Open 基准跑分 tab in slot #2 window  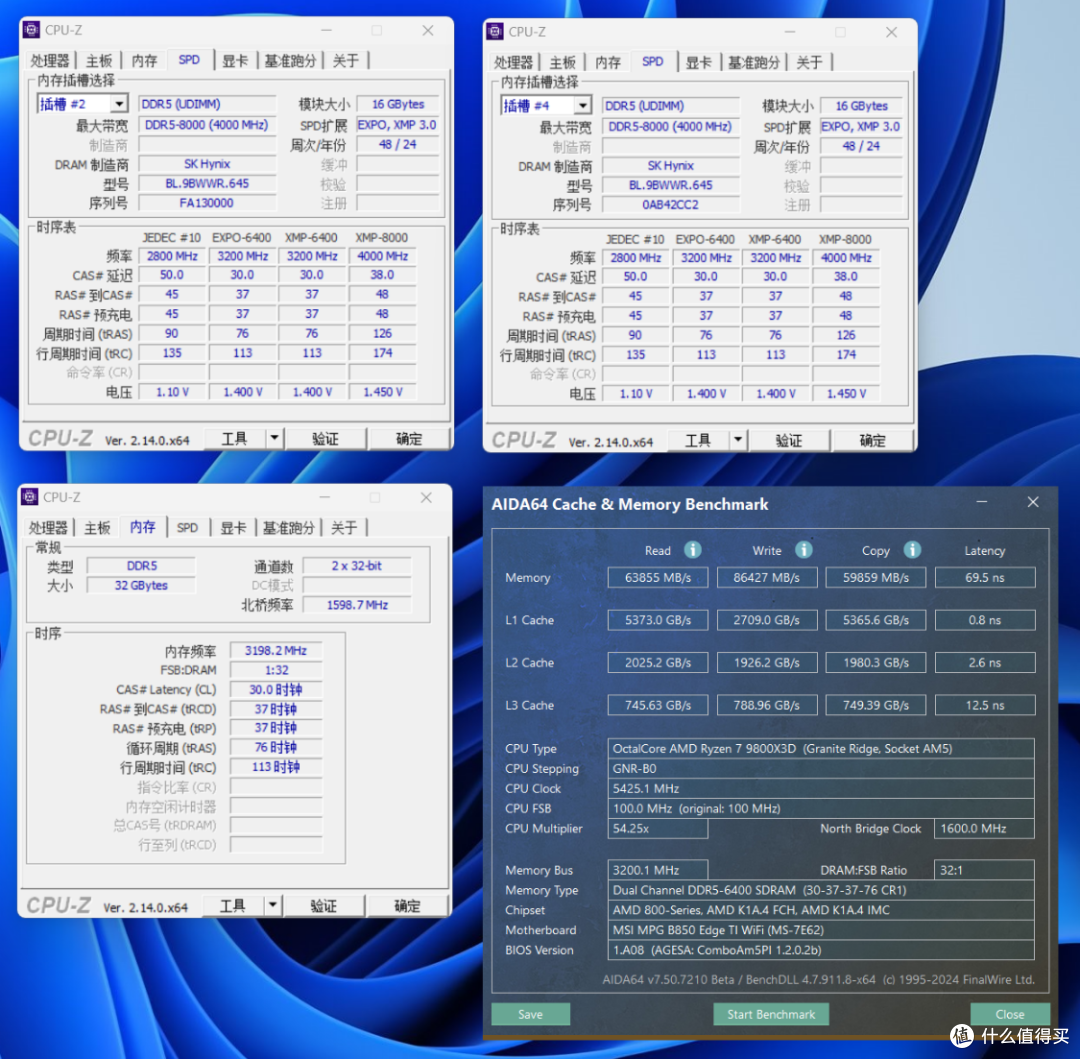point(290,61)
